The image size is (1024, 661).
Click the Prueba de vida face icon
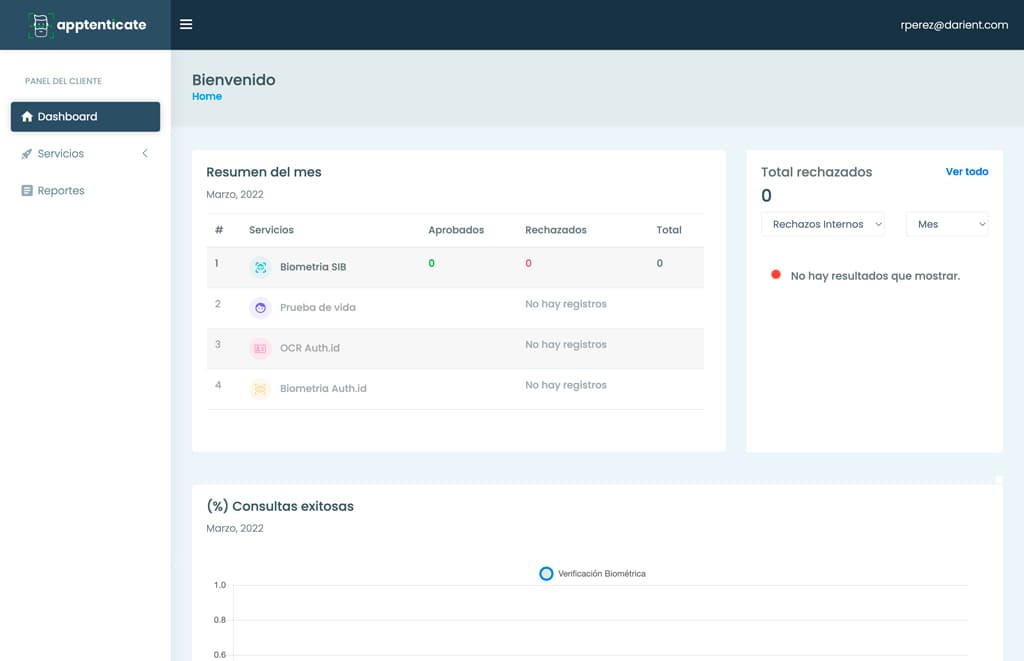coord(260,308)
